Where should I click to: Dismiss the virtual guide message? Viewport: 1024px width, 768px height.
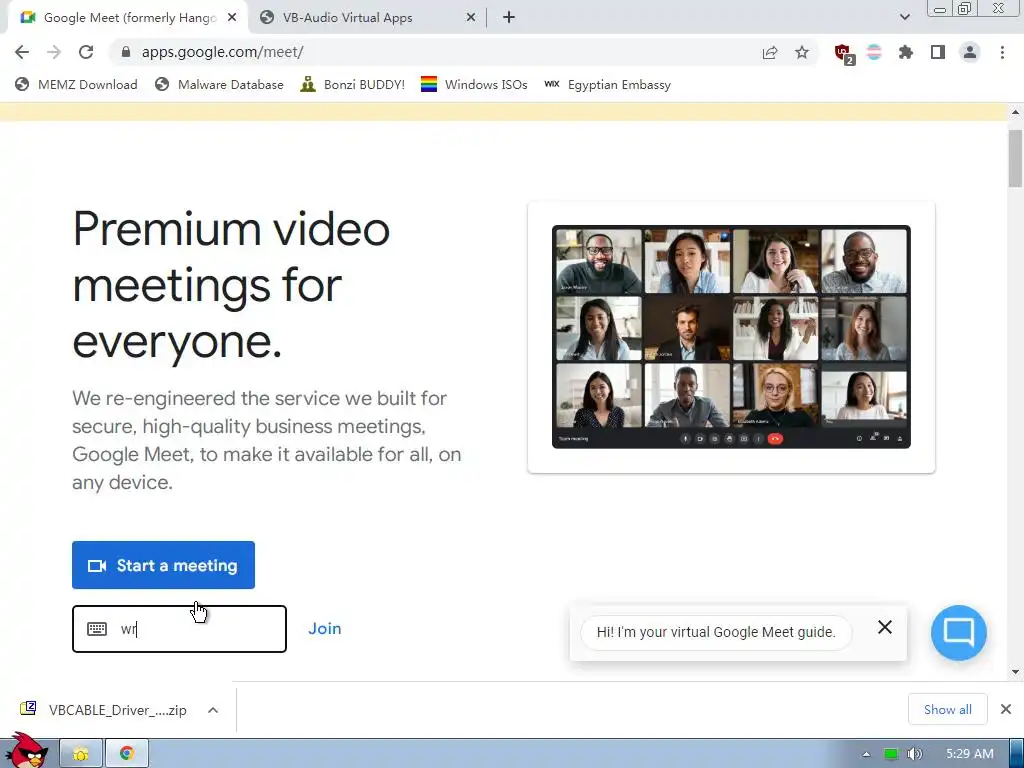[885, 627]
